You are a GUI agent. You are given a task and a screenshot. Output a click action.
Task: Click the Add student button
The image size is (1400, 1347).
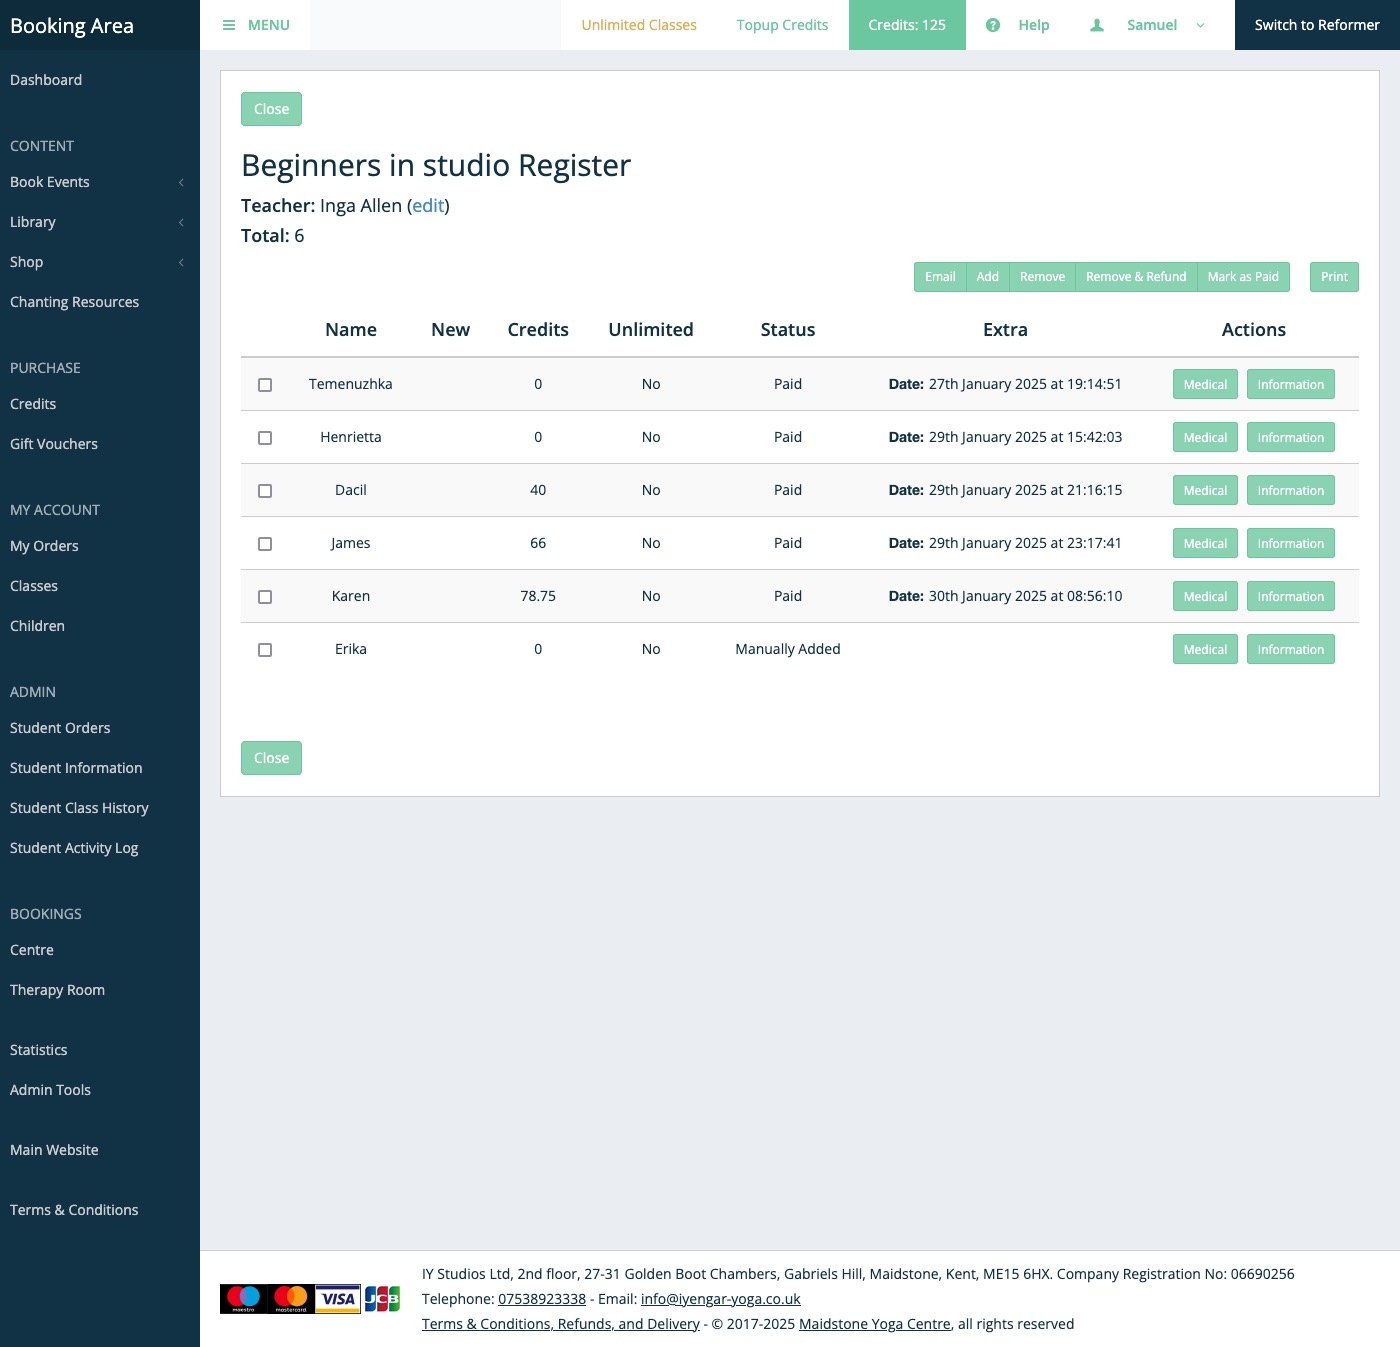(x=987, y=277)
